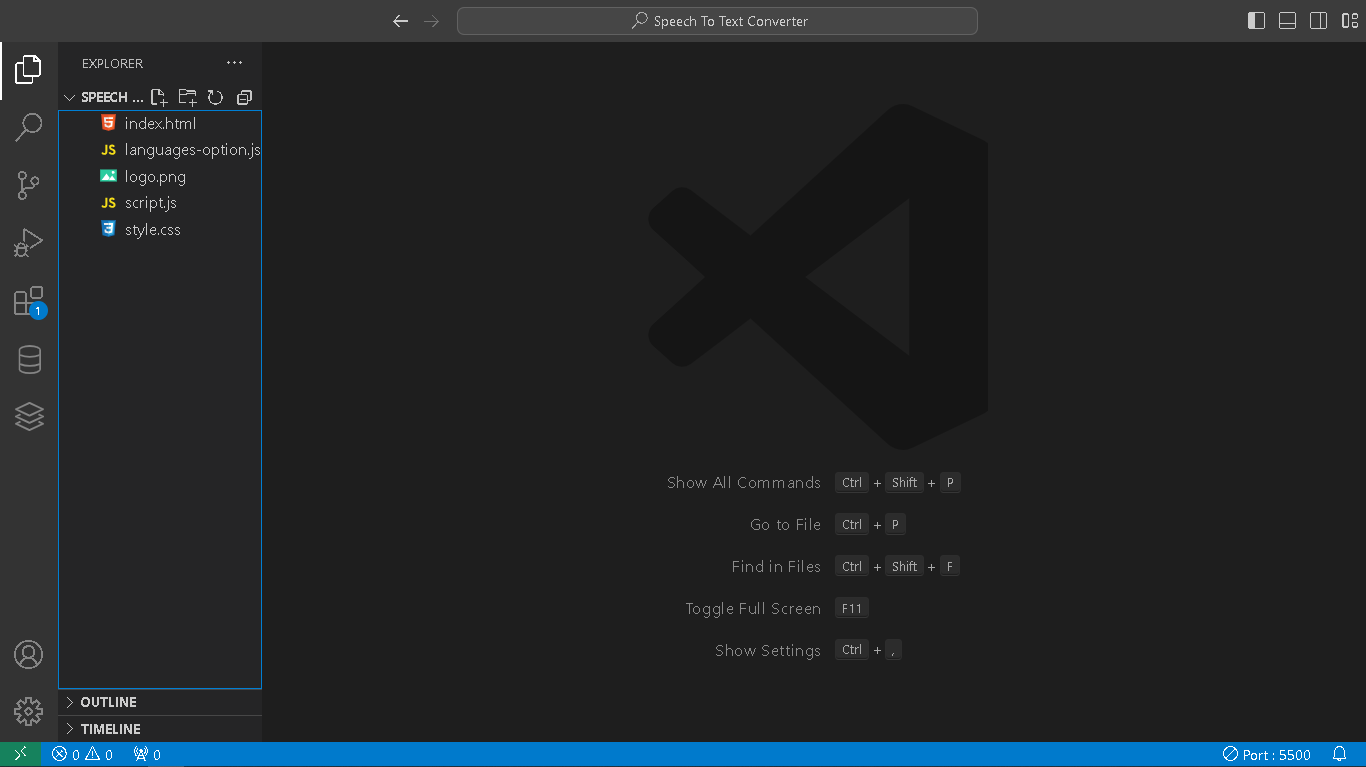Open the Run and Debug panel
Image resolution: width=1366 pixels, height=767 pixels.
coord(28,241)
